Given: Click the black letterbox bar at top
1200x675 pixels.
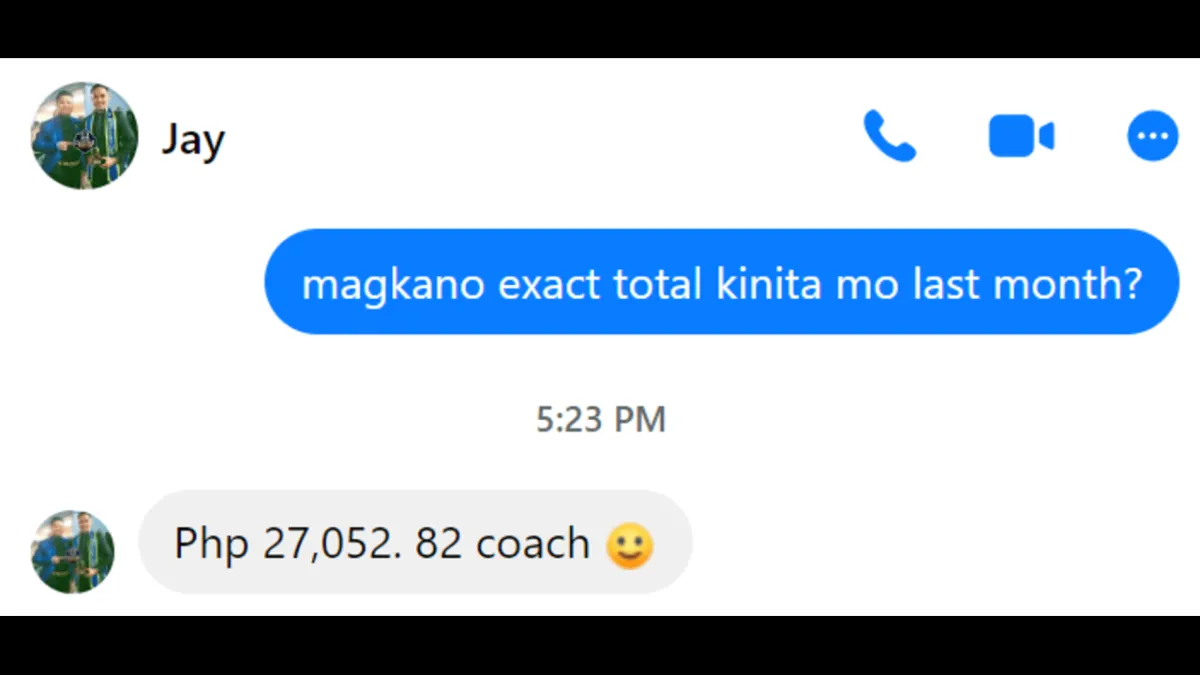Looking at the screenshot, I should click(x=600, y=28).
